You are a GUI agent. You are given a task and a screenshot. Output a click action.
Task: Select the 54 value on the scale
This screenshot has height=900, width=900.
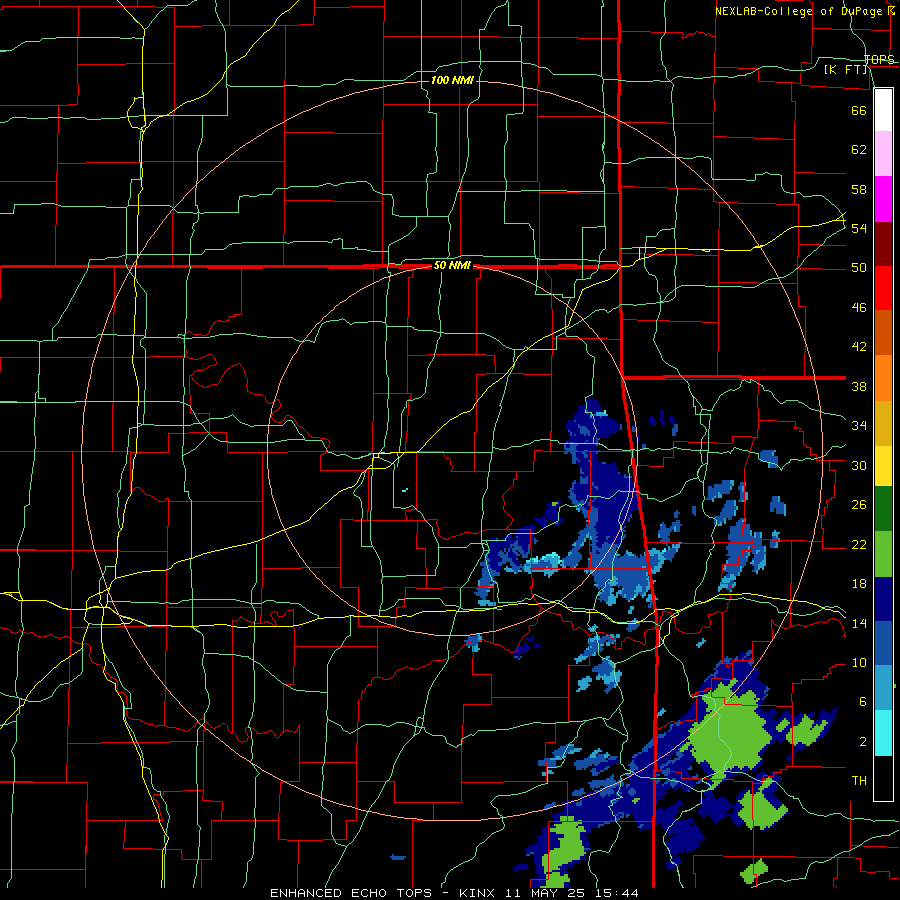(x=859, y=228)
